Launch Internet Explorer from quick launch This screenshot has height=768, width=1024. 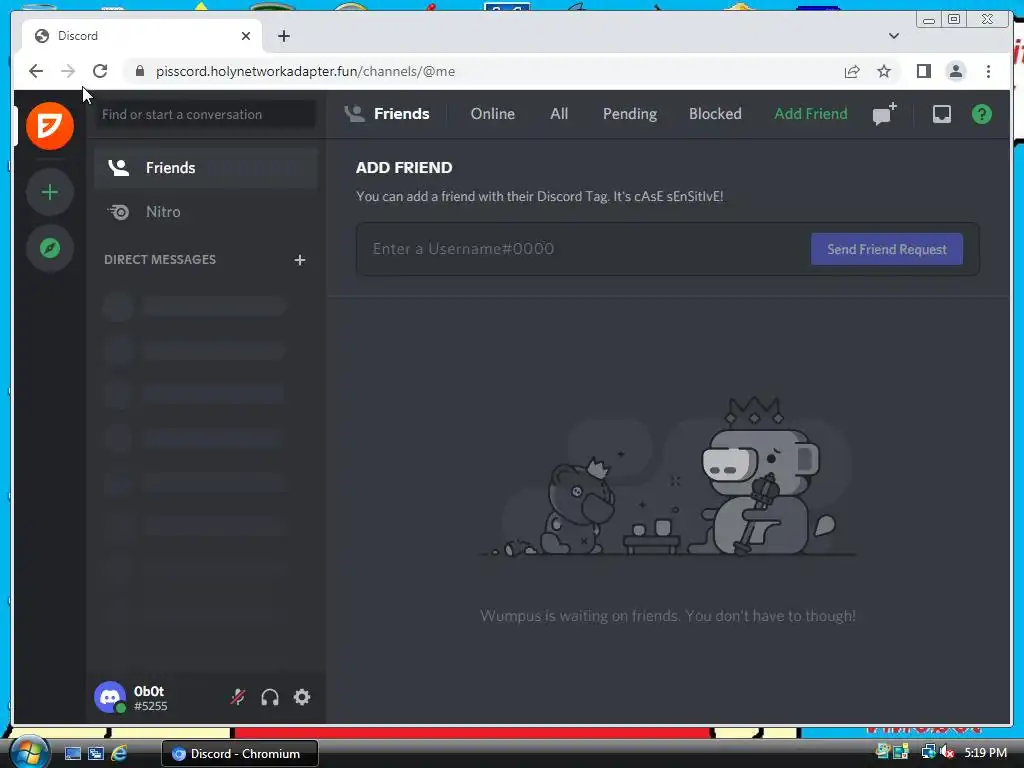tap(119, 754)
